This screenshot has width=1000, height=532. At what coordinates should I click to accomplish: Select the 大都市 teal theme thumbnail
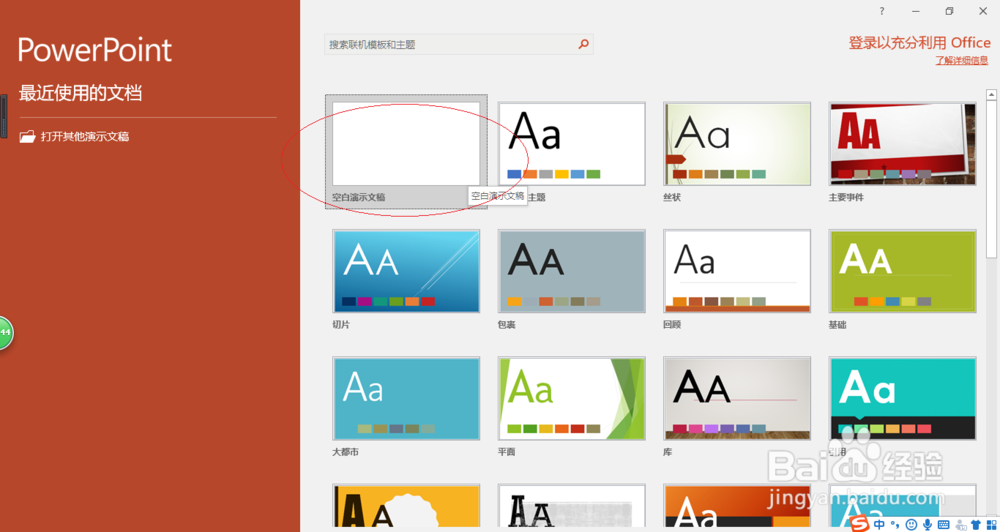point(406,399)
